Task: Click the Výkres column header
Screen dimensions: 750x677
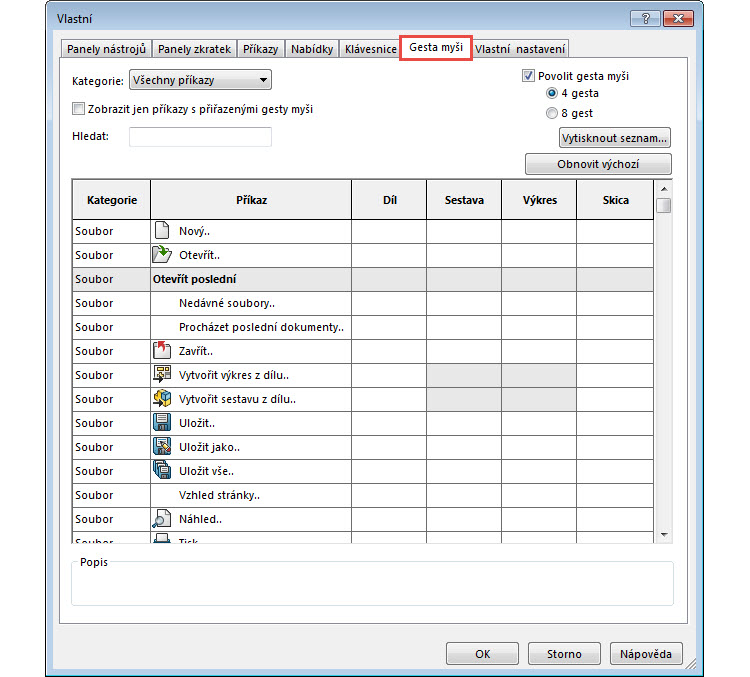Action: 539,200
